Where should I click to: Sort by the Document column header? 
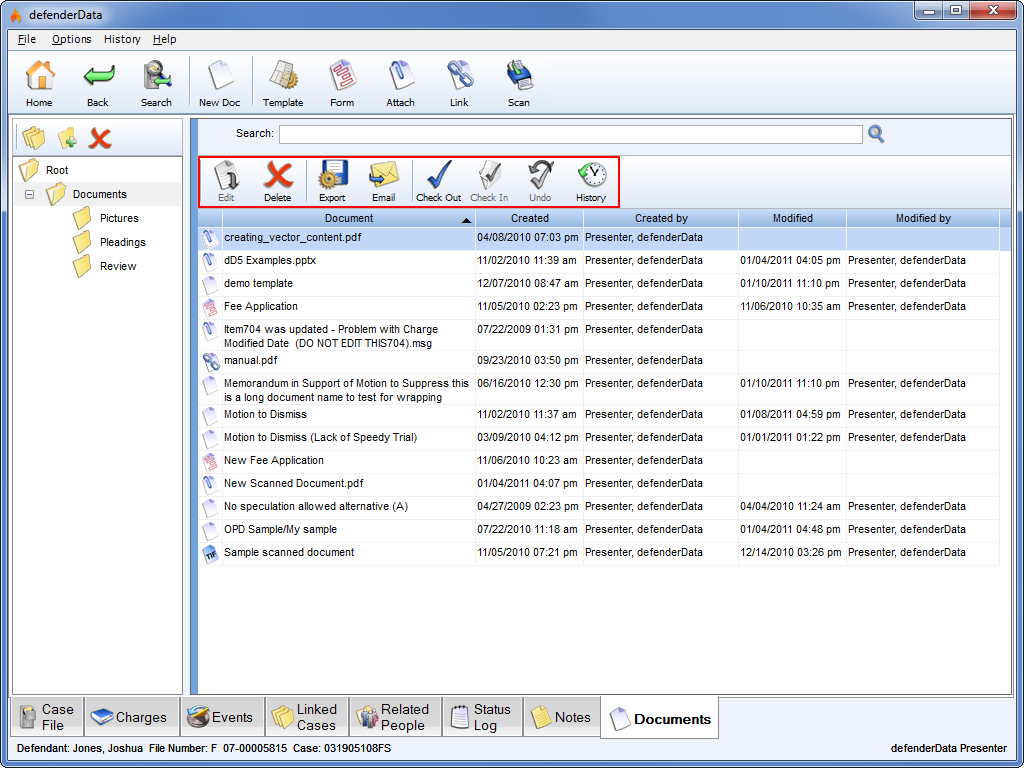[x=349, y=219]
